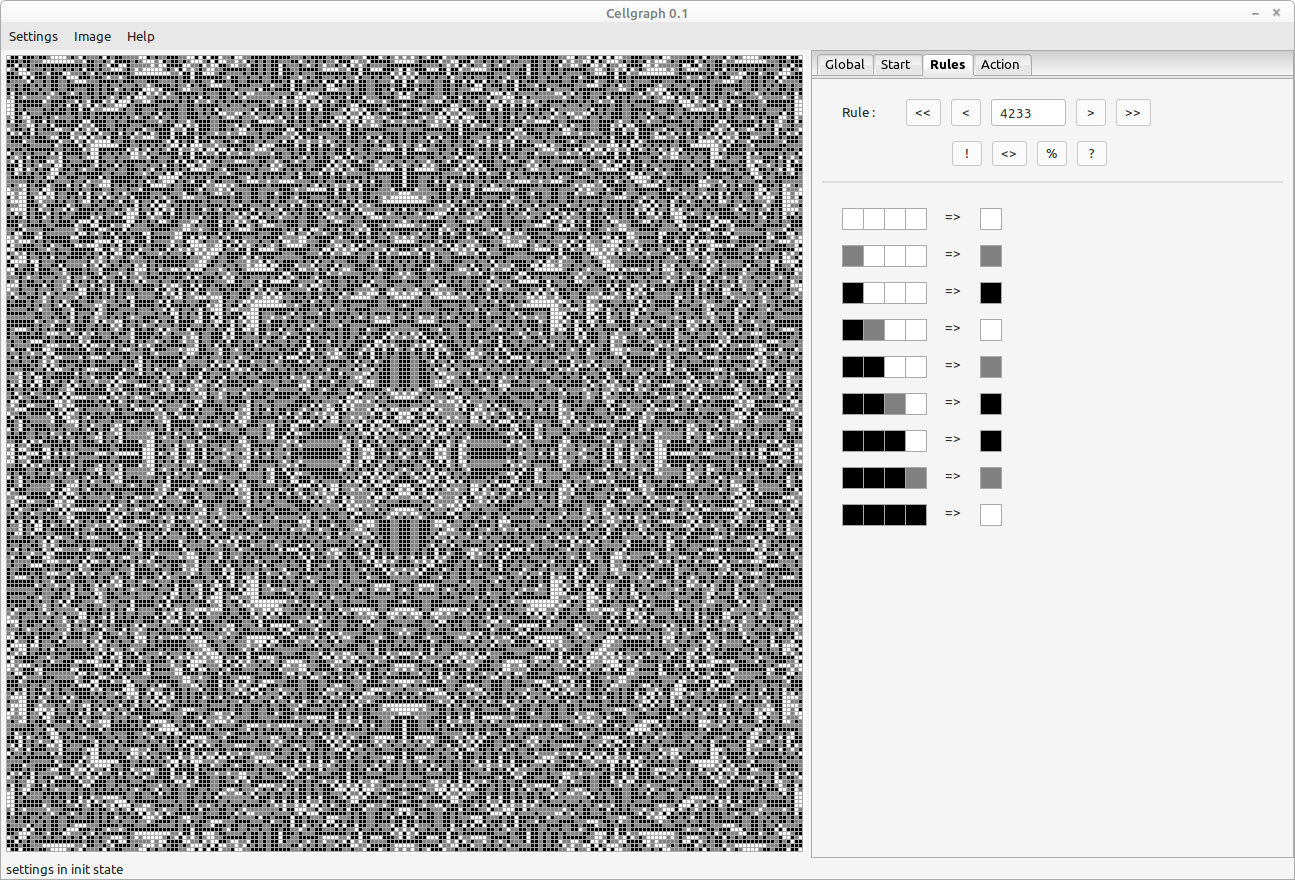
Task: Open the Image menu
Action: point(92,36)
